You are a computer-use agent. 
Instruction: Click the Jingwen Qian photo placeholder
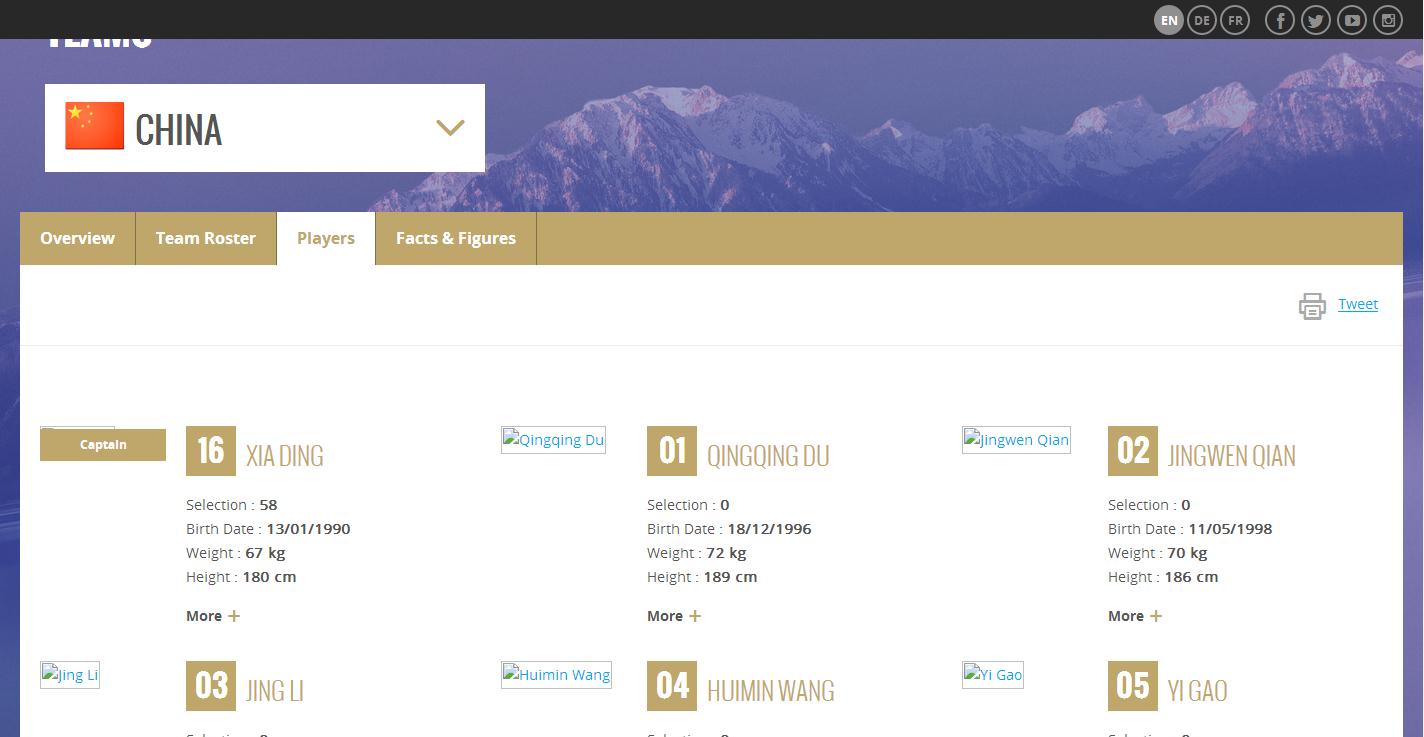coord(1016,440)
